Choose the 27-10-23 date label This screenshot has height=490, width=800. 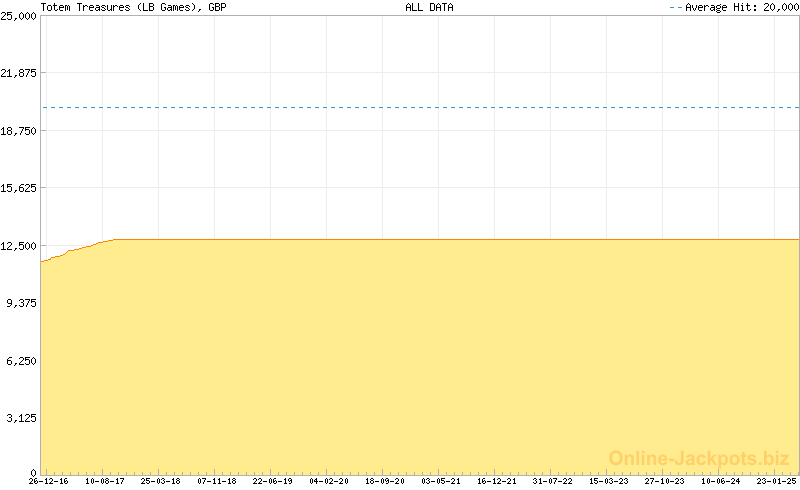[x=664, y=481]
